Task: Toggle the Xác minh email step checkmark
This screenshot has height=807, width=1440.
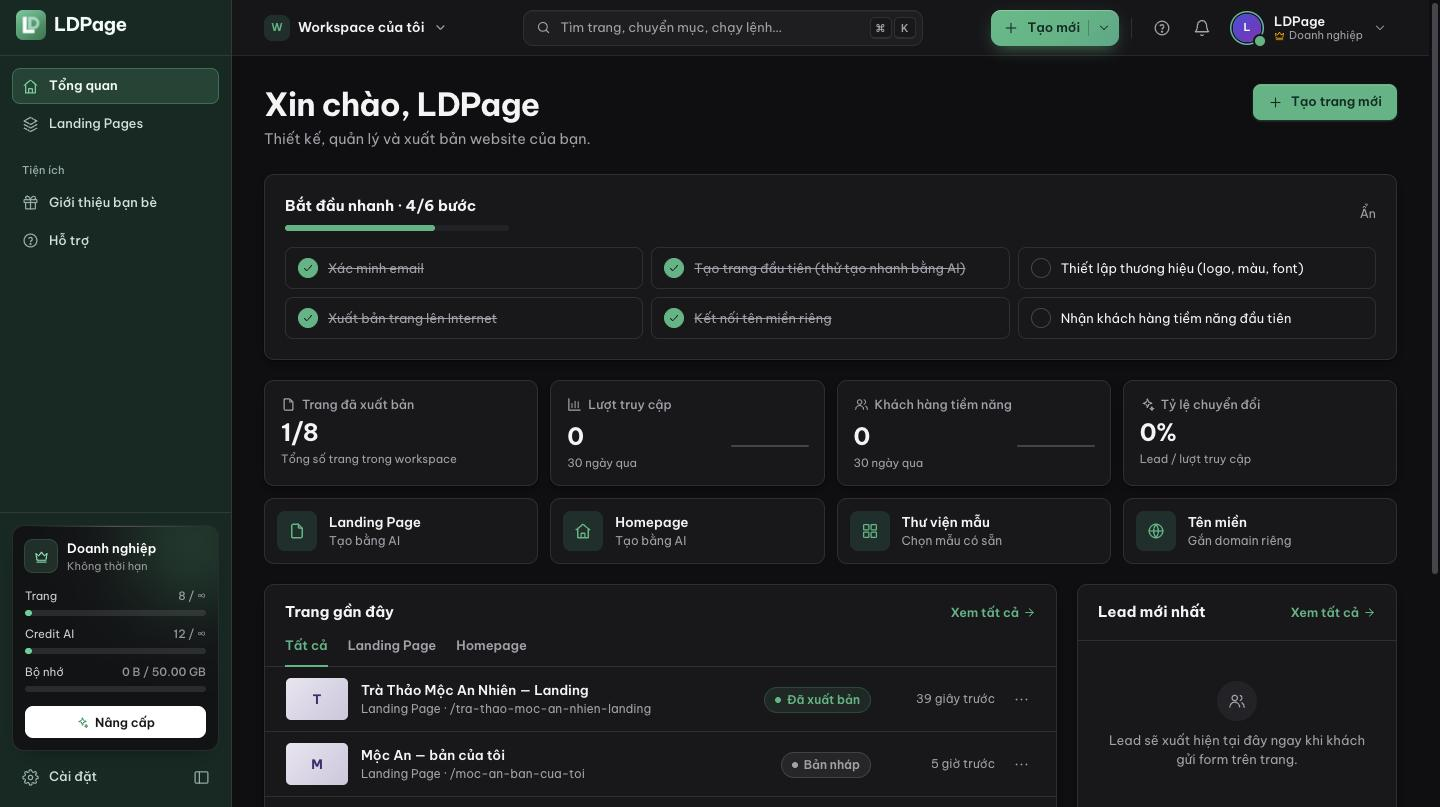Action: pos(308,268)
